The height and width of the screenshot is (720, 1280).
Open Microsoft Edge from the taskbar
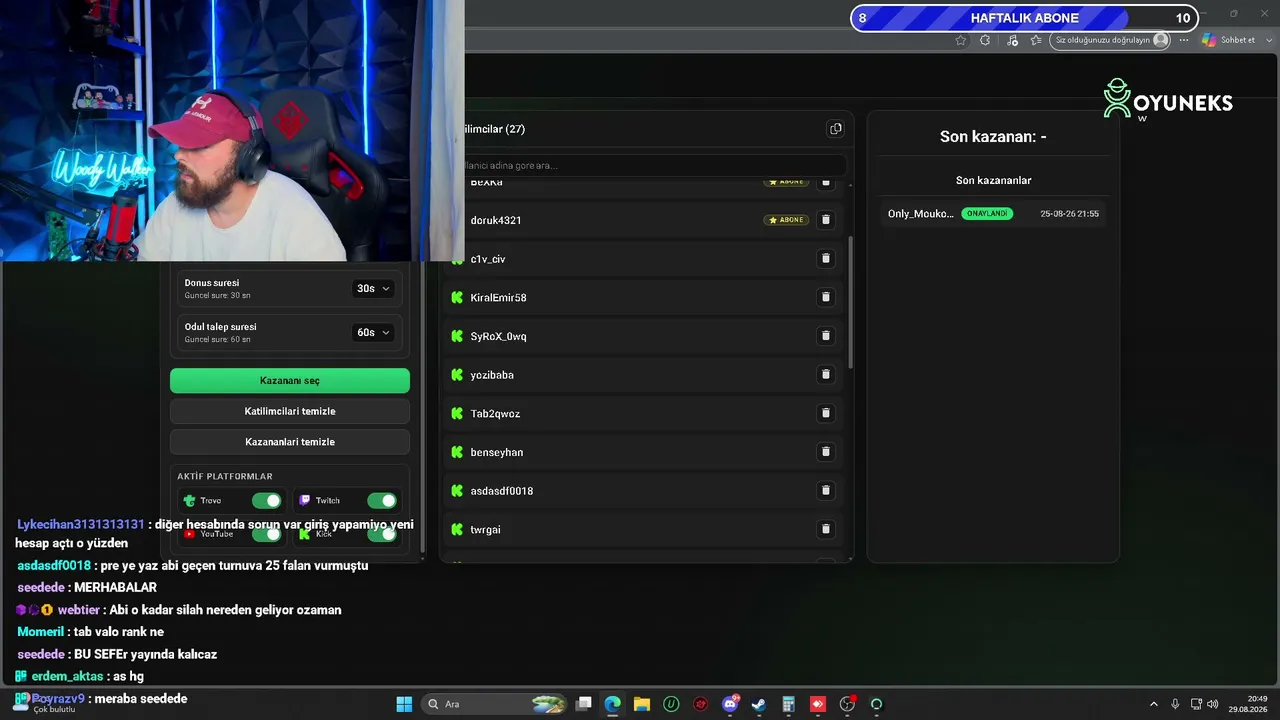tap(613, 704)
